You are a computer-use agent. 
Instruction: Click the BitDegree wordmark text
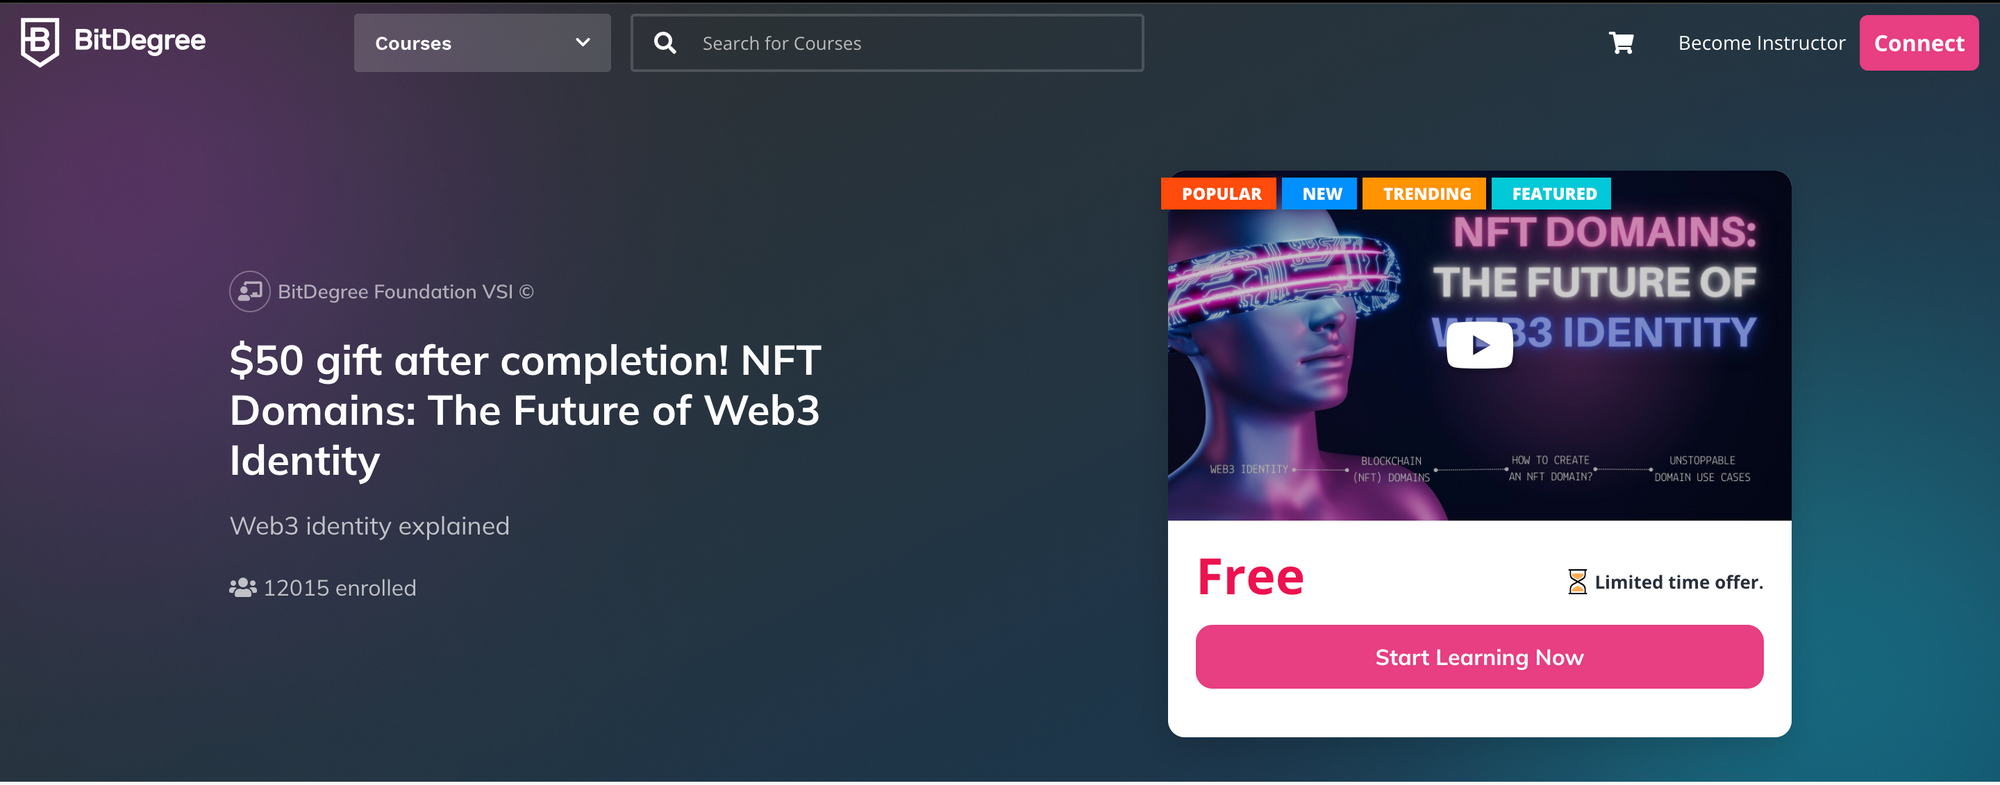click(x=140, y=41)
